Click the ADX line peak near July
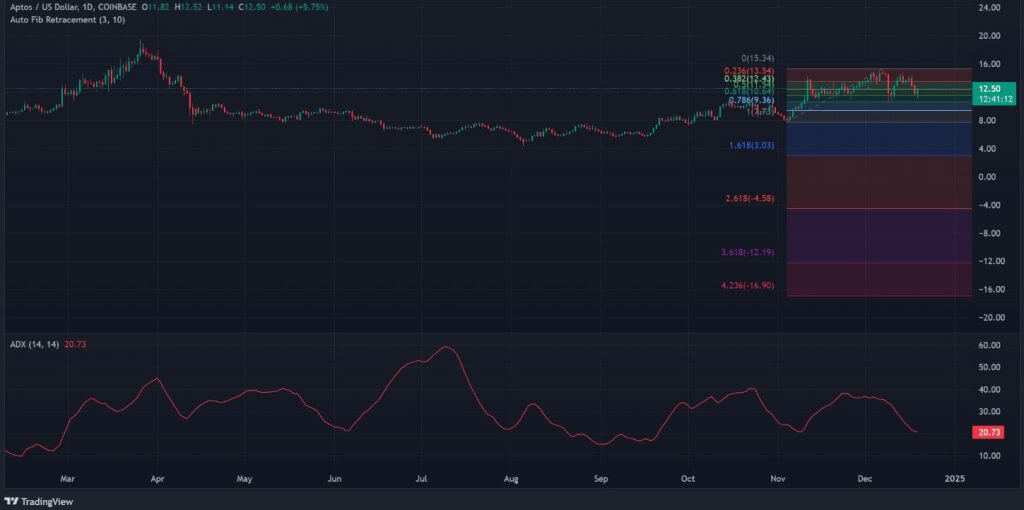This screenshot has height=510, width=1024. coord(445,347)
